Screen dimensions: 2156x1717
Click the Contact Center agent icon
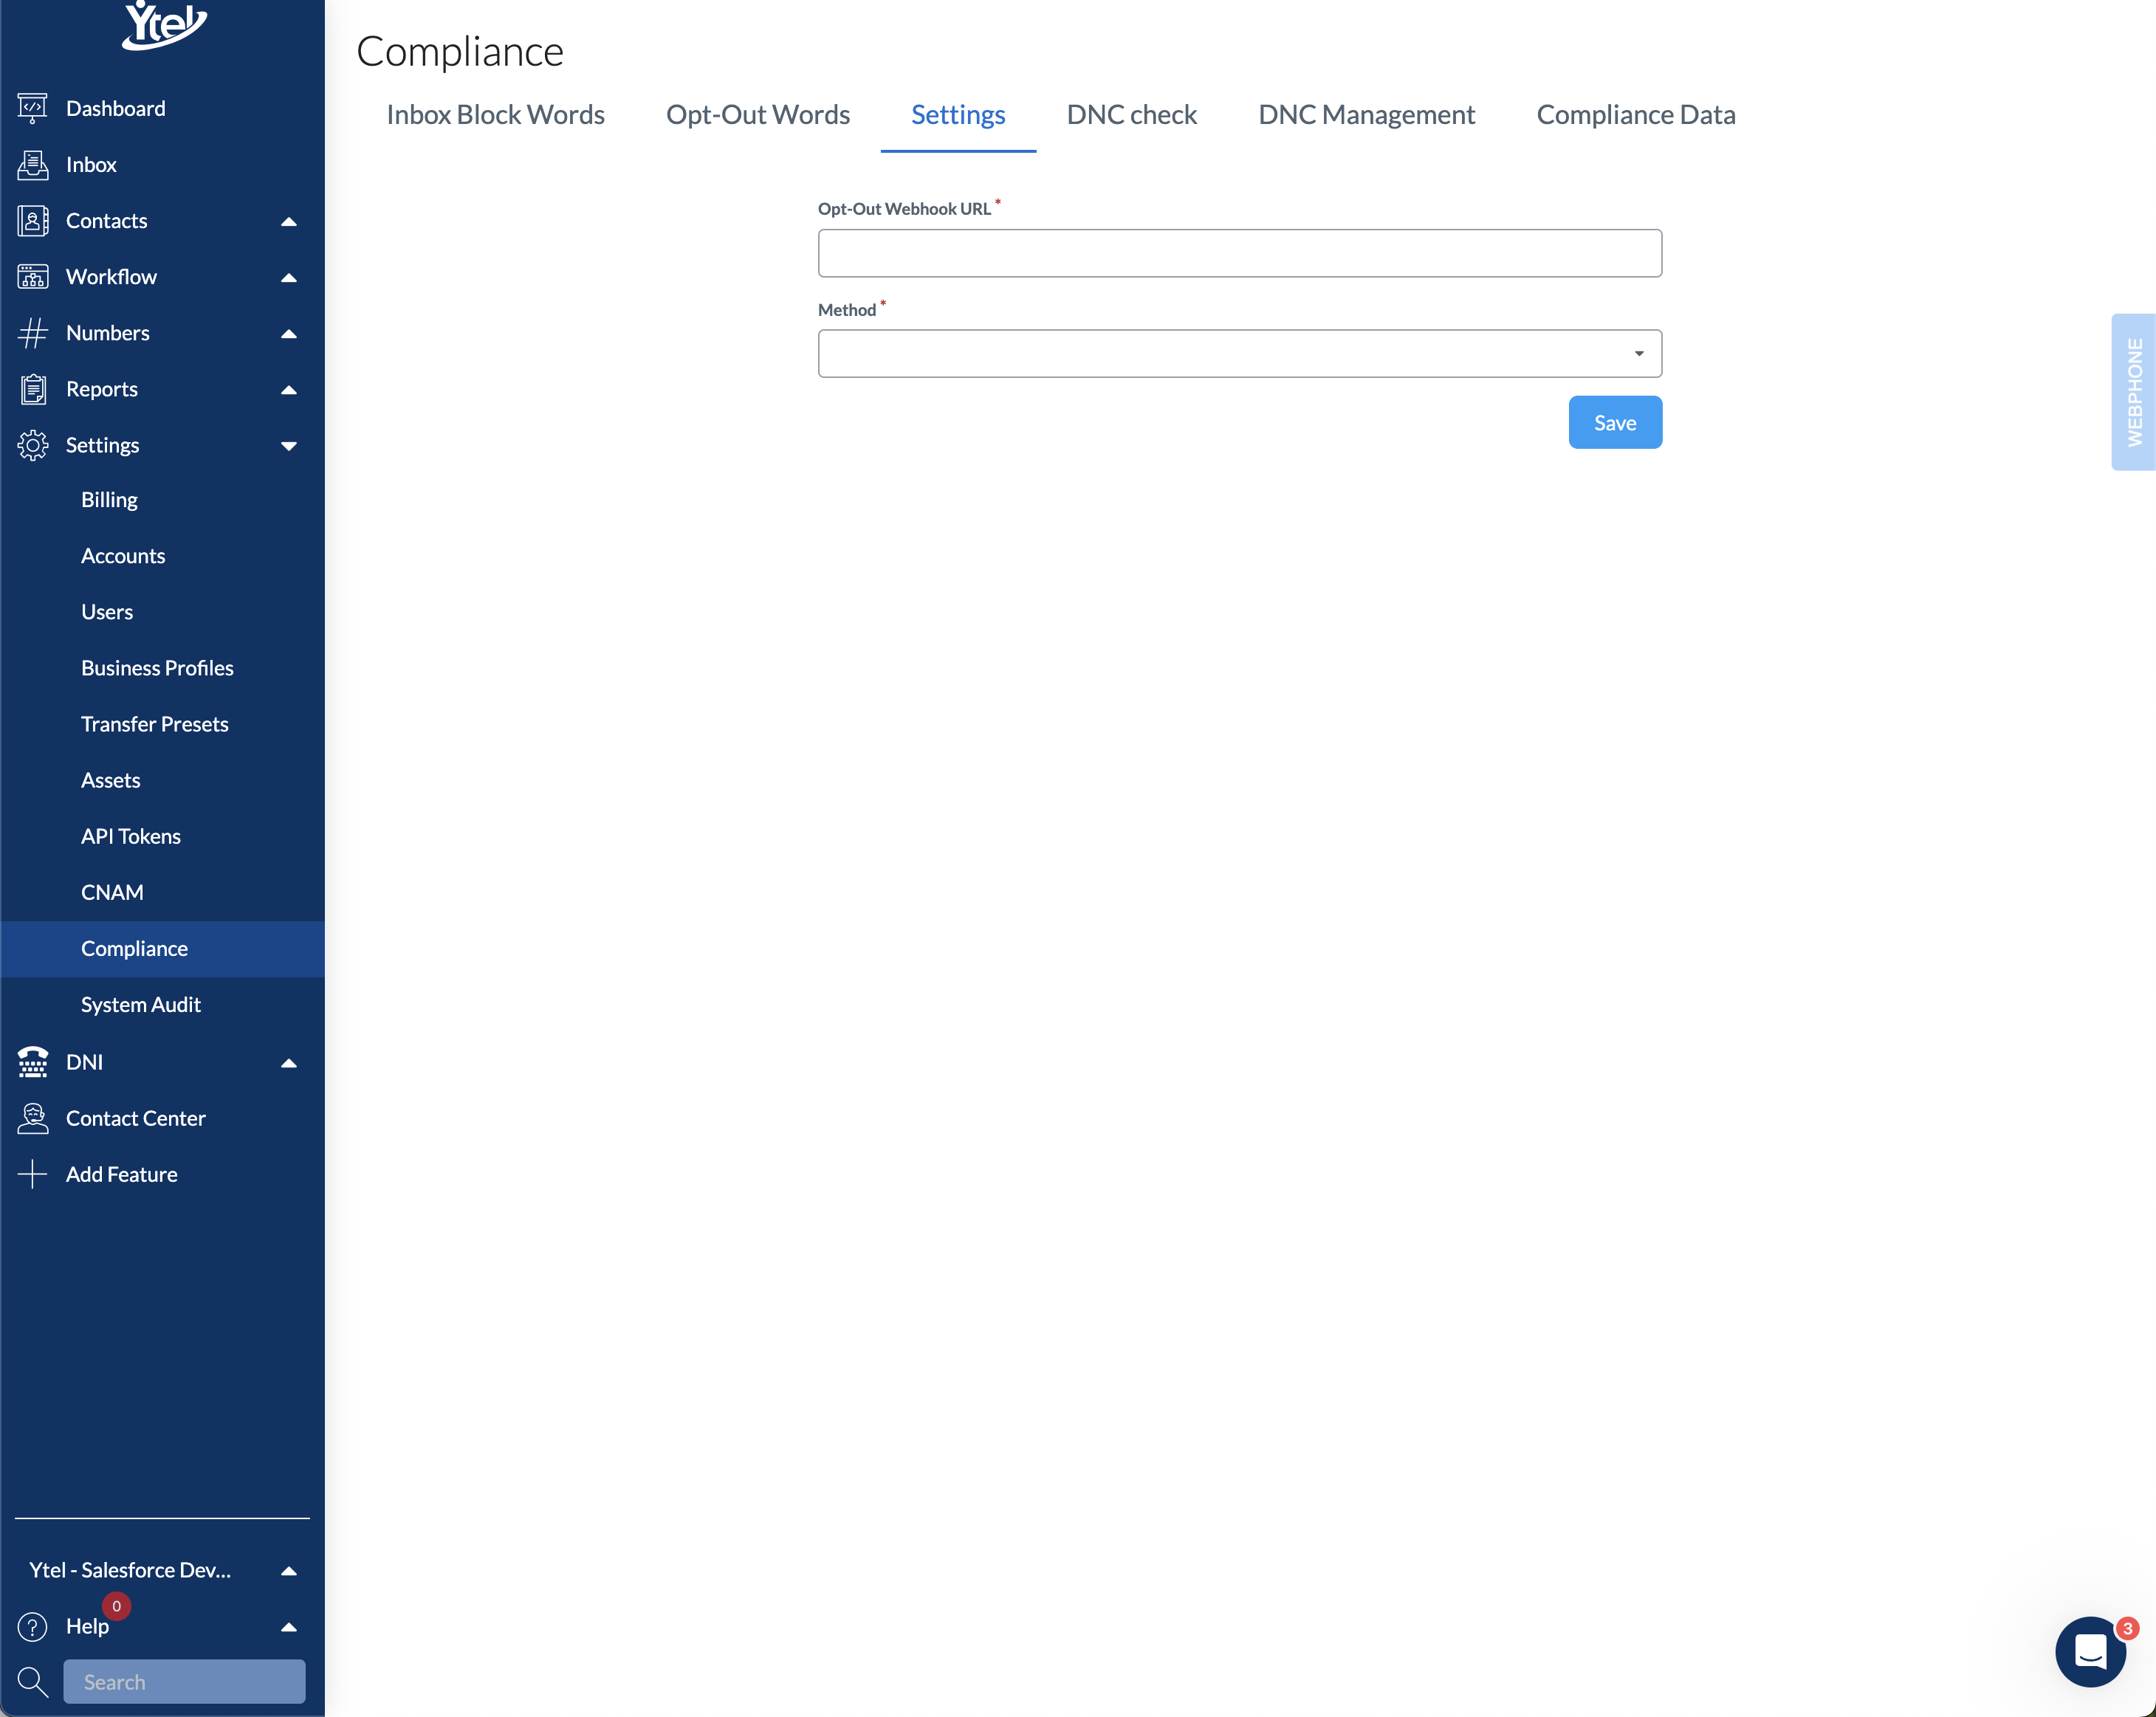[32, 1118]
